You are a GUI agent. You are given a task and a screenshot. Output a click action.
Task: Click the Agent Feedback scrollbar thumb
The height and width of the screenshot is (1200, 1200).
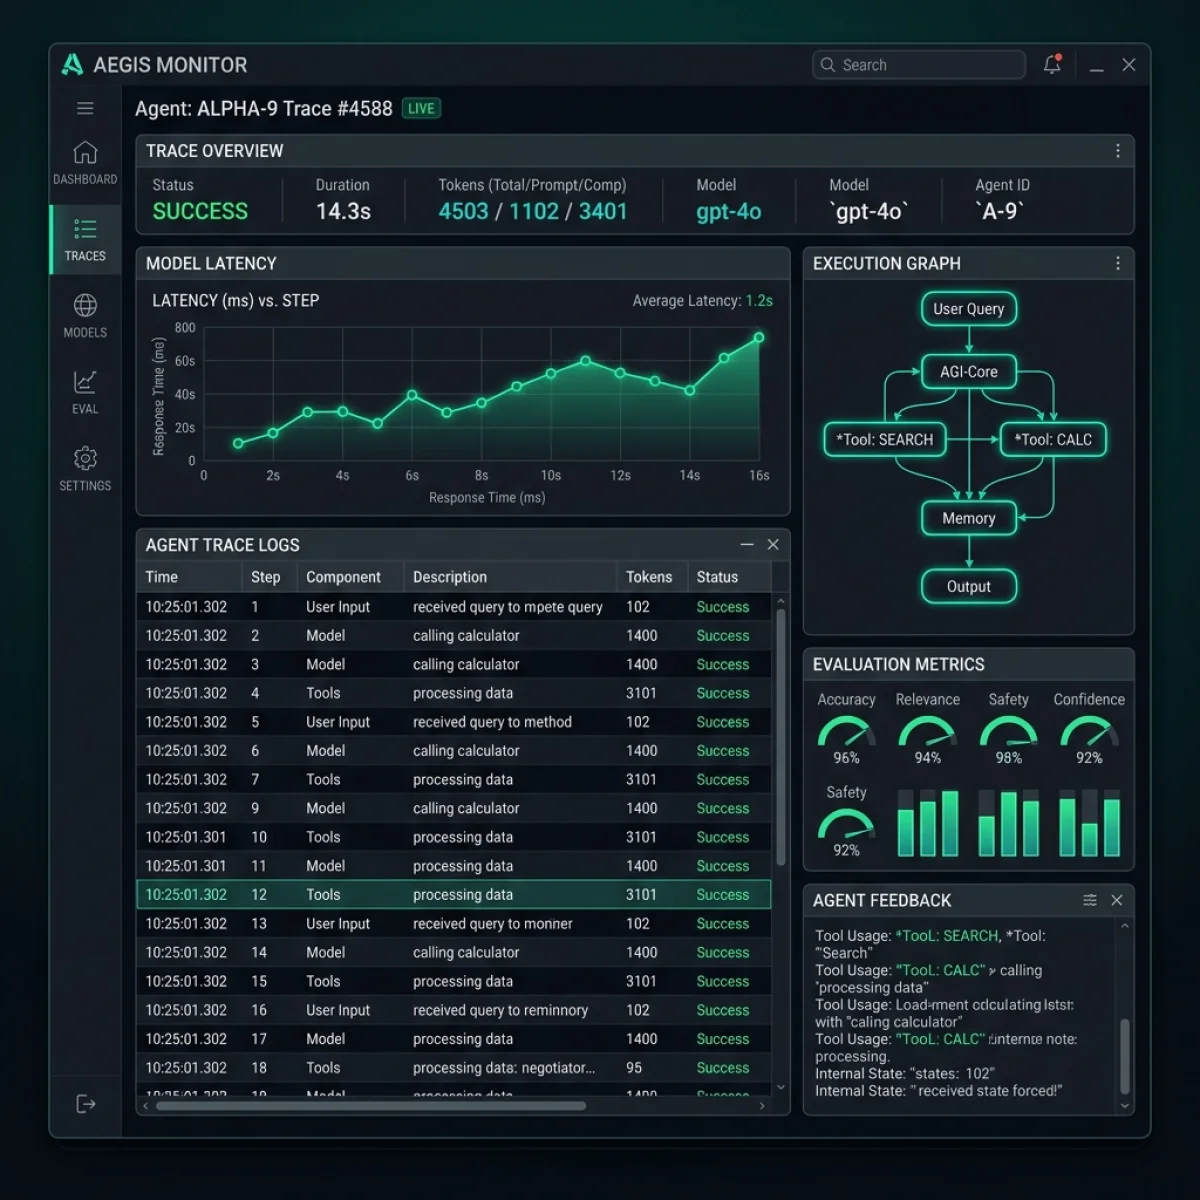pos(1125,1056)
